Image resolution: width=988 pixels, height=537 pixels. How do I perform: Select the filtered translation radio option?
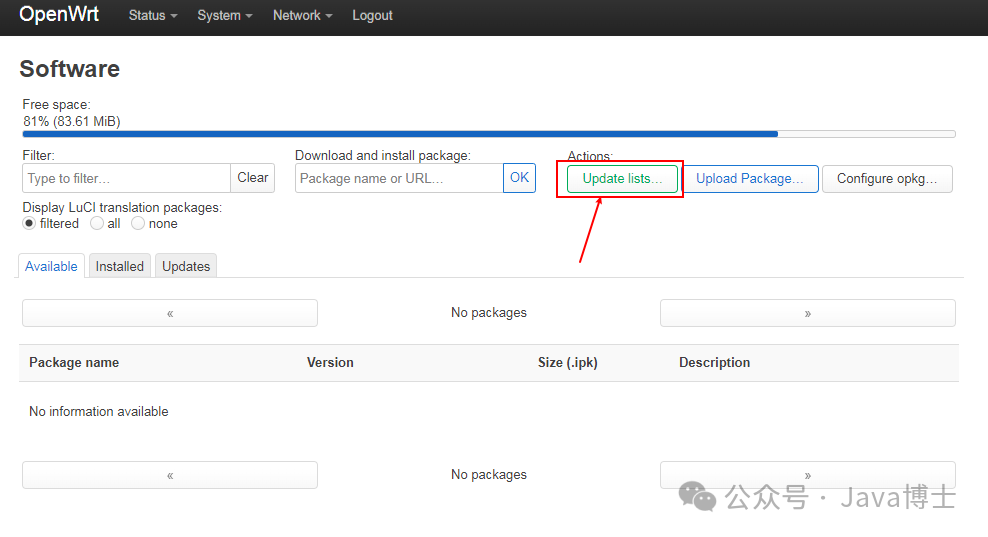pyautogui.click(x=29, y=224)
